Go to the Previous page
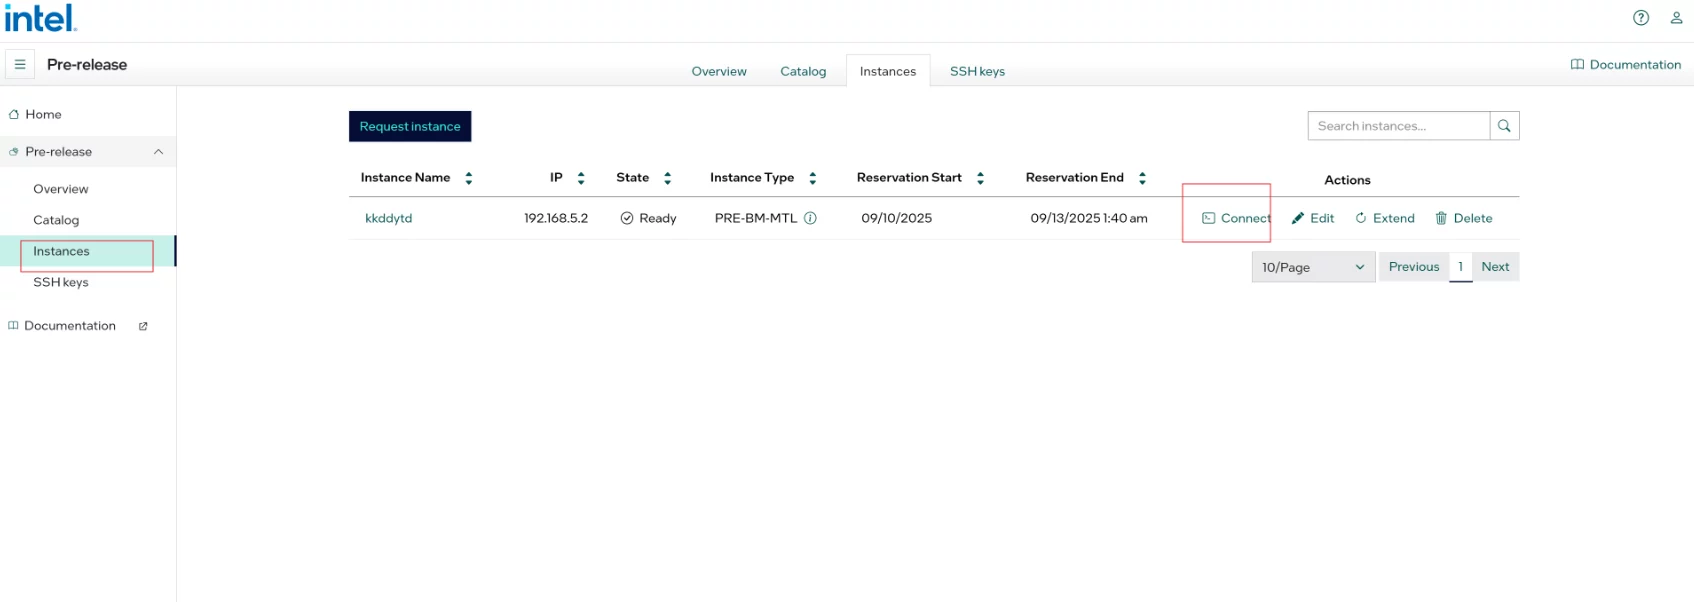Image resolution: width=1694 pixels, height=602 pixels. [x=1414, y=267]
